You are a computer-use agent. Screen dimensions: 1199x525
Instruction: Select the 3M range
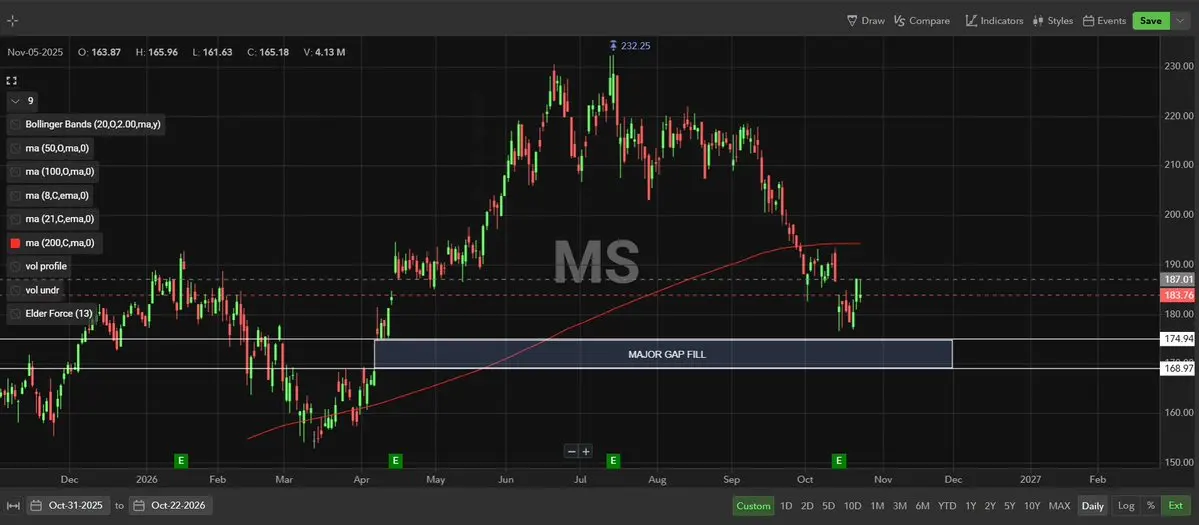[x=900, y=505]
